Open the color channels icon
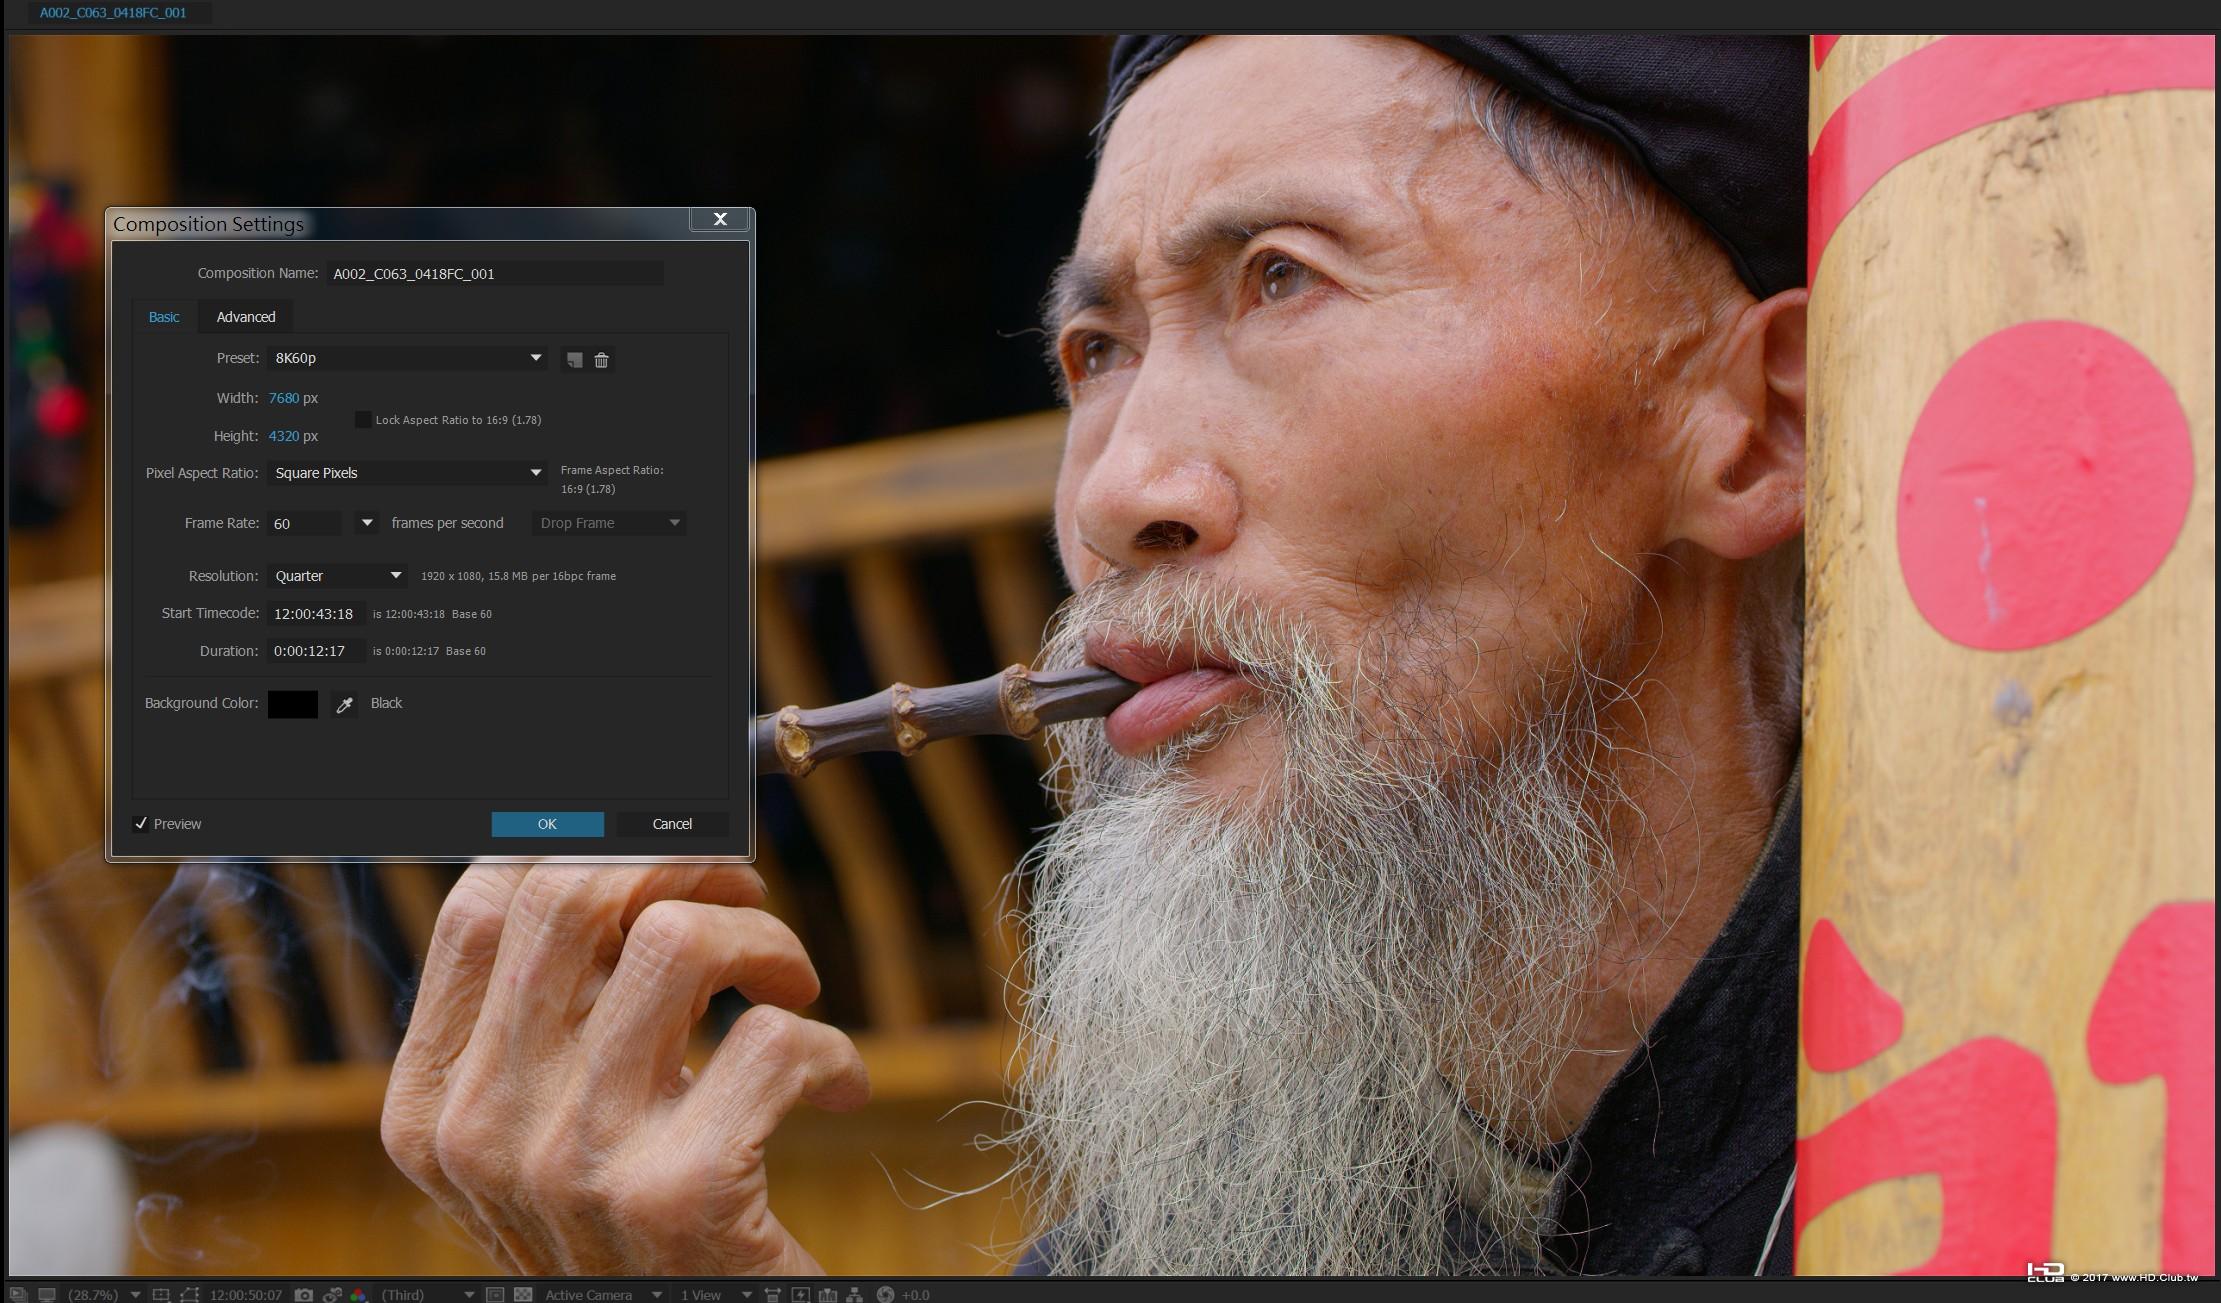The width and height of the screenshot is (2221, 1303). (x=358, y=1295)
